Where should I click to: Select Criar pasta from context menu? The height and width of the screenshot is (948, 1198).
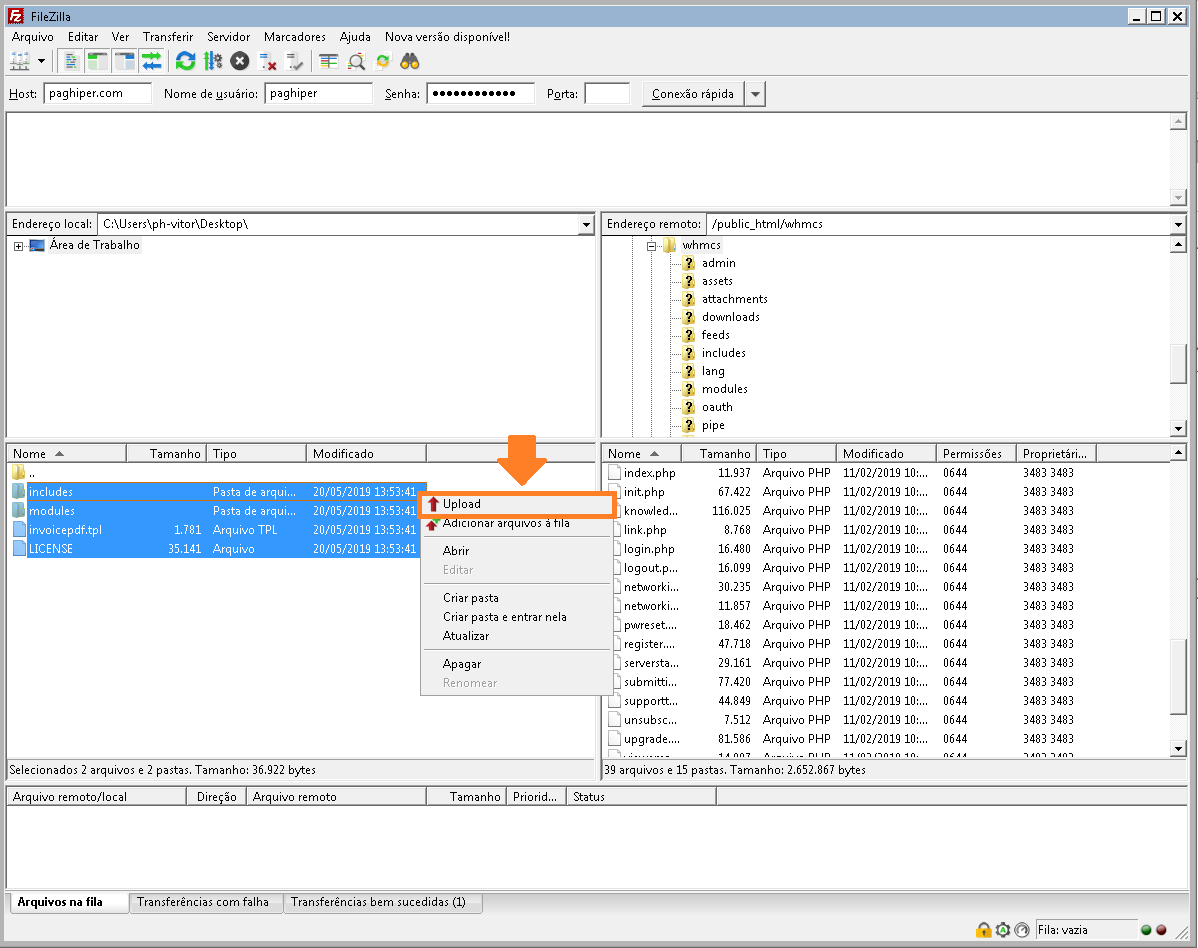pyautogui.click(x=517, y=598)
